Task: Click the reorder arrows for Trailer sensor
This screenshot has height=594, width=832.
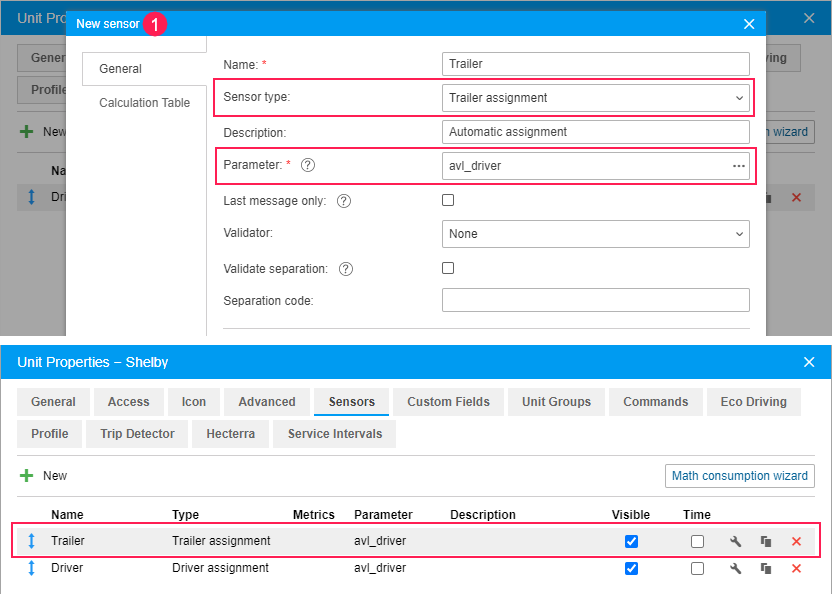Action: [x=31, y=541]
